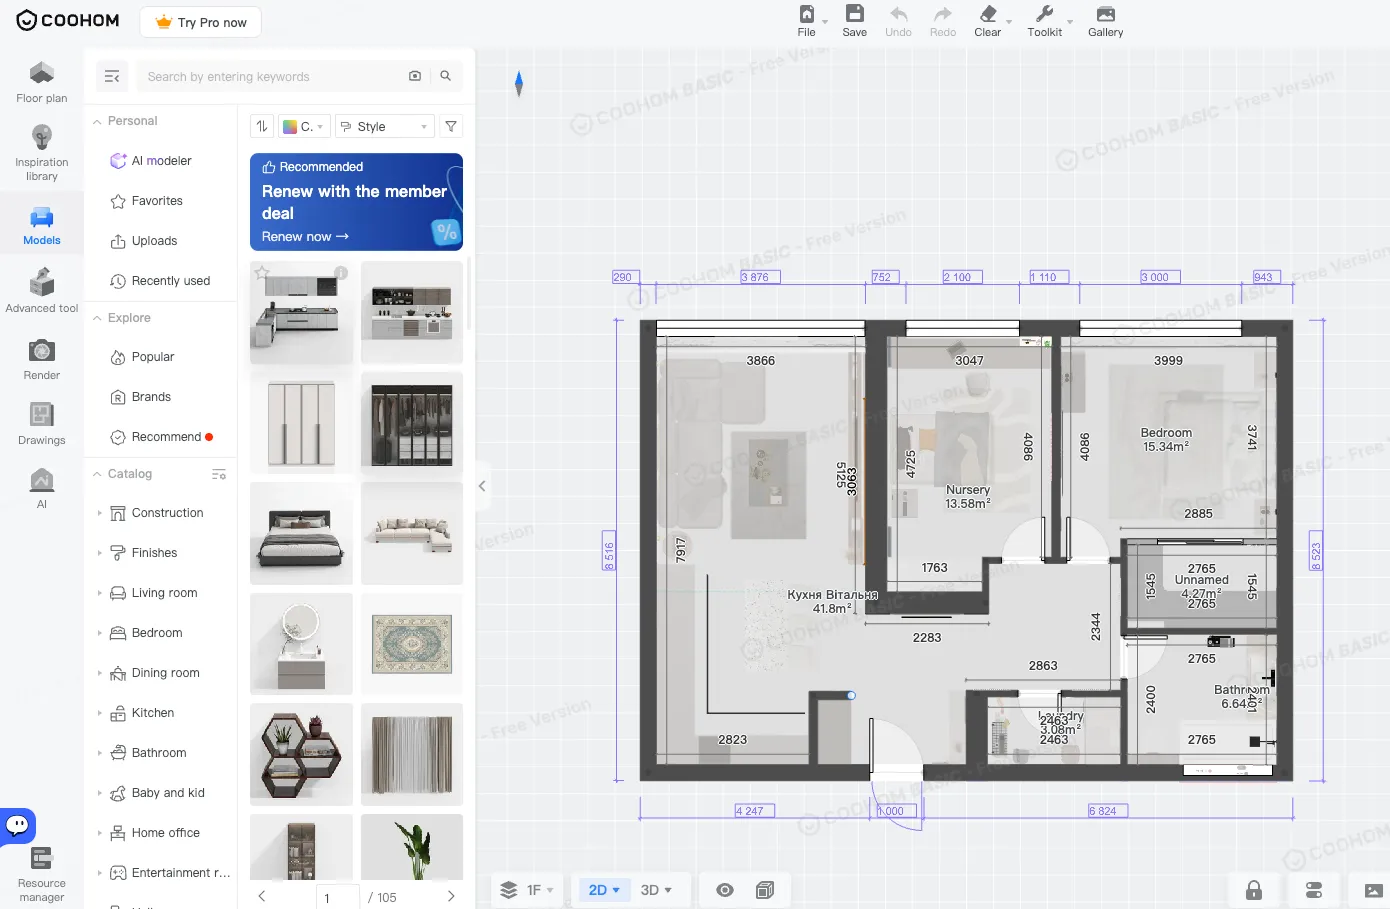Click the camera image search icon

click(415, 76)
